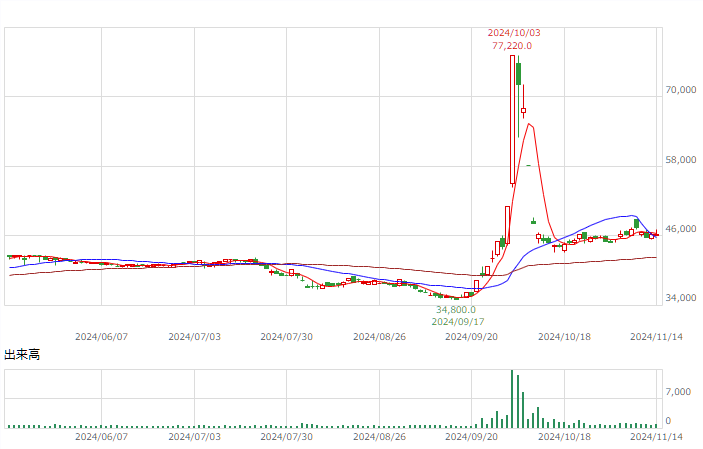Click price chart date label 2024/09/20

tap(471, 336)
